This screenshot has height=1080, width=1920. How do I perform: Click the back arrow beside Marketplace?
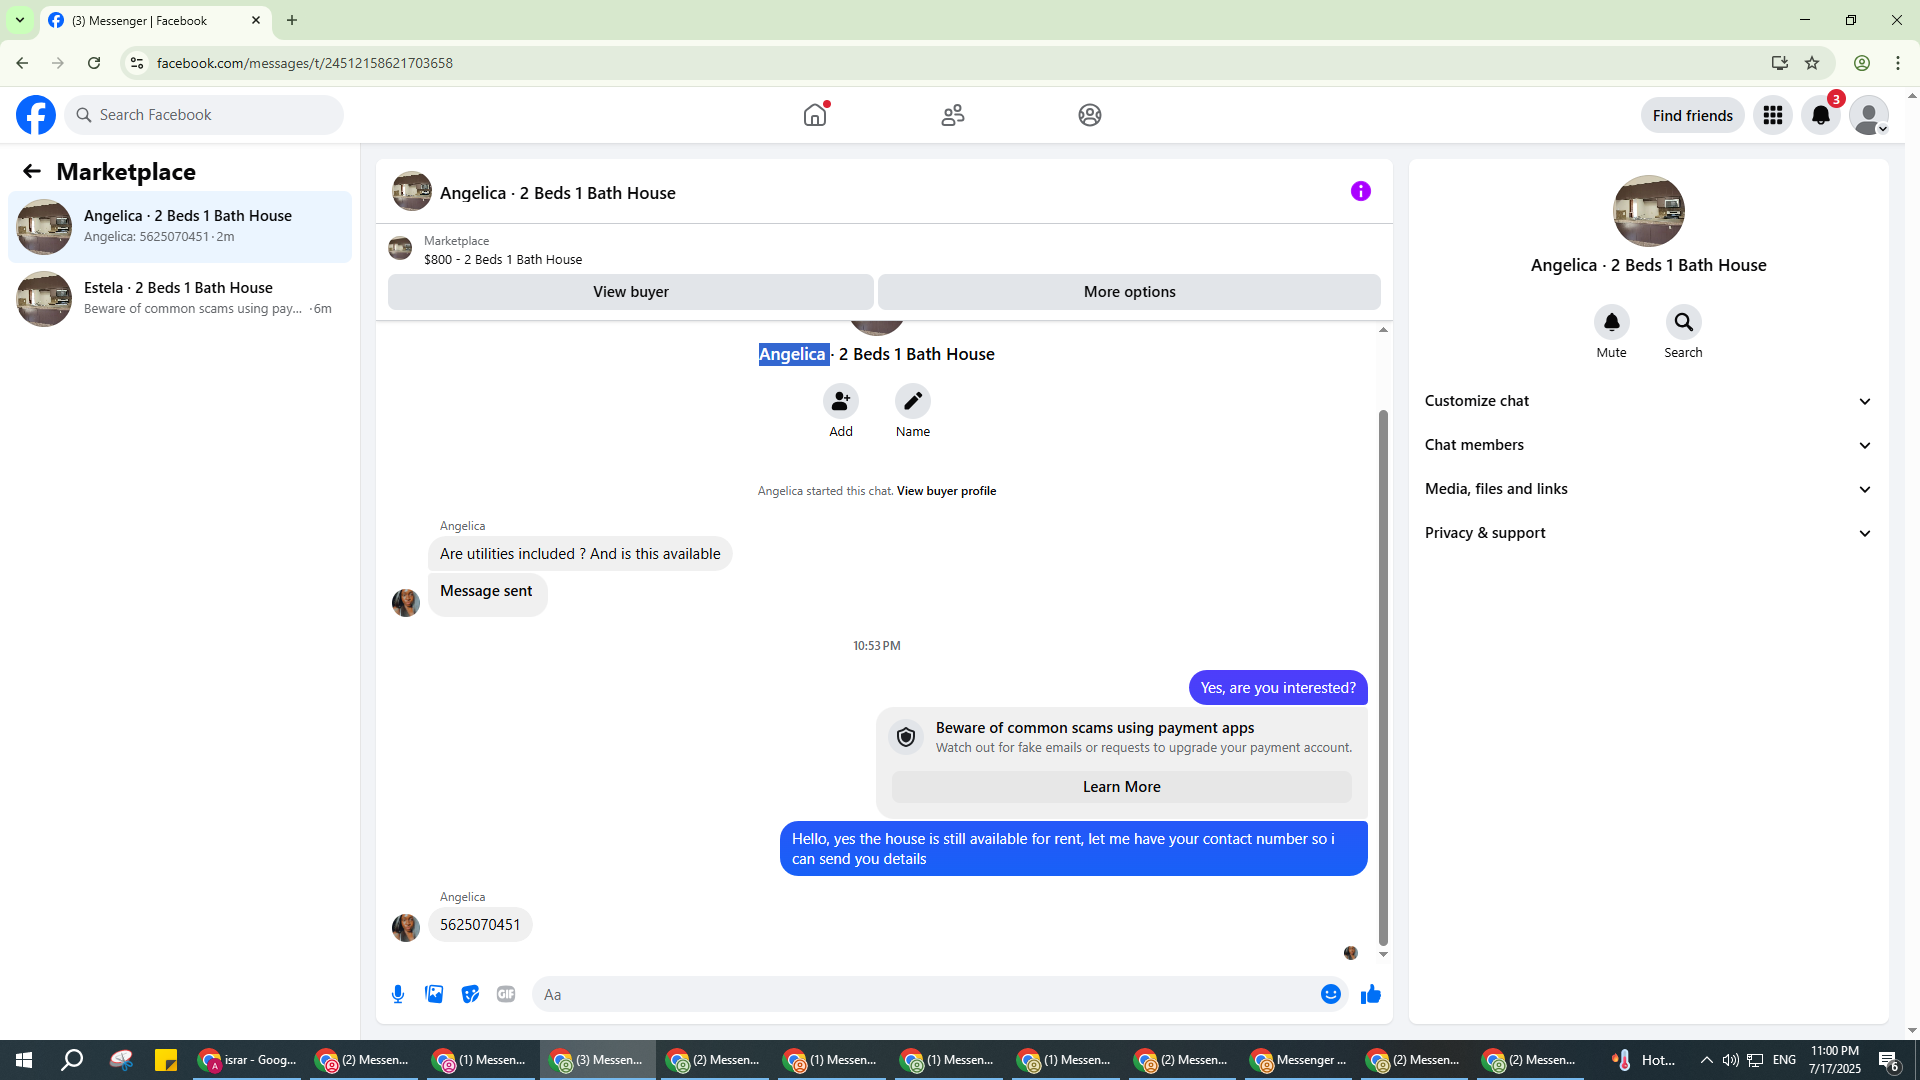32,171
